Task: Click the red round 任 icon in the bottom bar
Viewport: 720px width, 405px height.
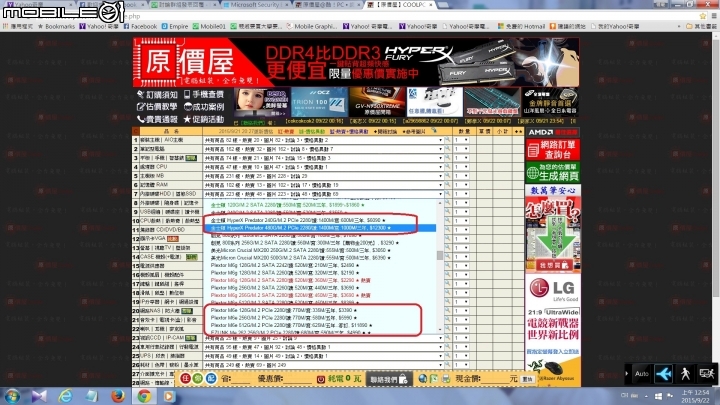Action: click(x=185, y=379)
